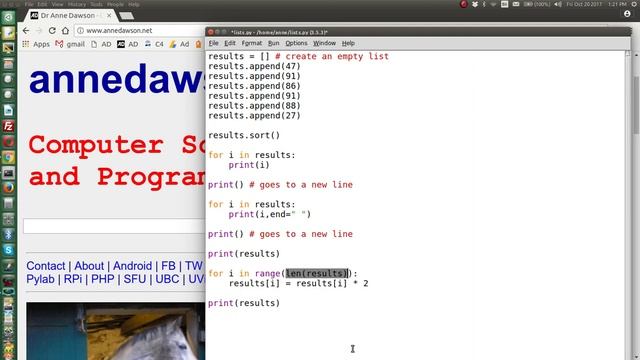Launch FileZilla from the dock
This screenshot has width=640, height=360.
[x=8, y=126]
